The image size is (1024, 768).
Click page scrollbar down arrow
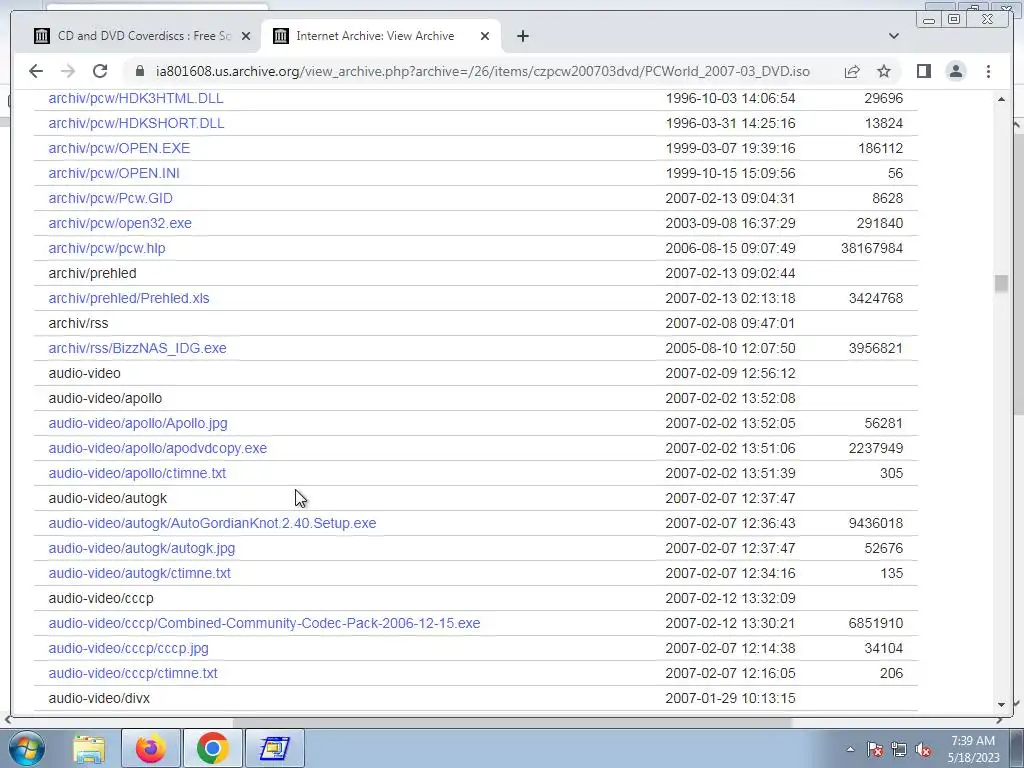[1001, 705]
